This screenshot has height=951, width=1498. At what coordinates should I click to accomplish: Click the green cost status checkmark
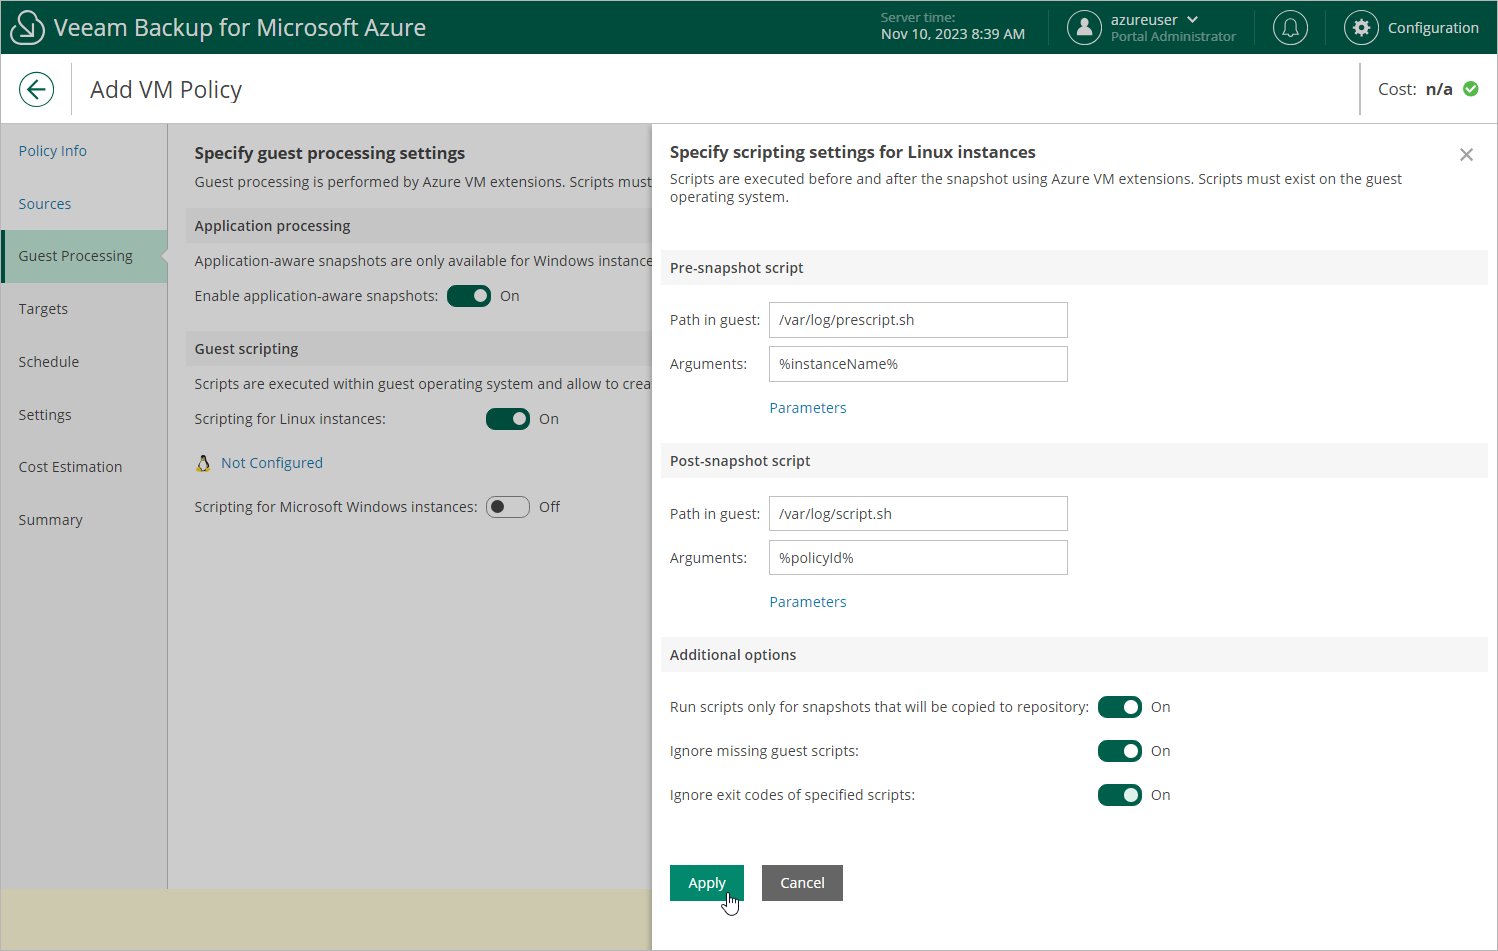click(x=1471, y=89)
